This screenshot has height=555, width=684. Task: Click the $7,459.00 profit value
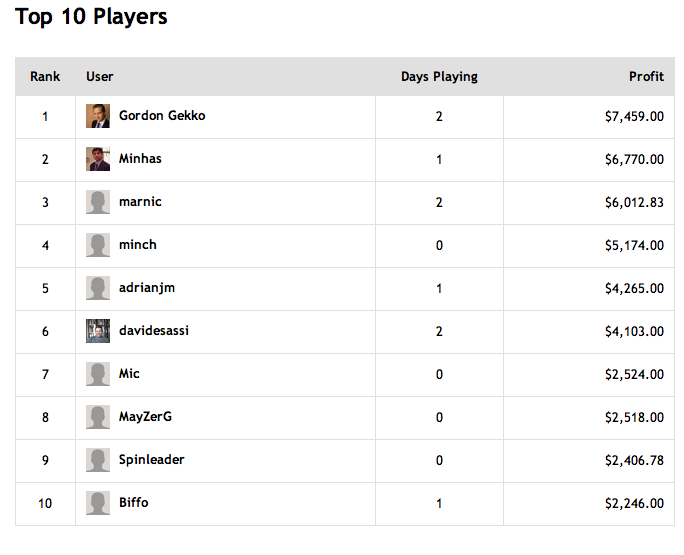pos(634,116)
